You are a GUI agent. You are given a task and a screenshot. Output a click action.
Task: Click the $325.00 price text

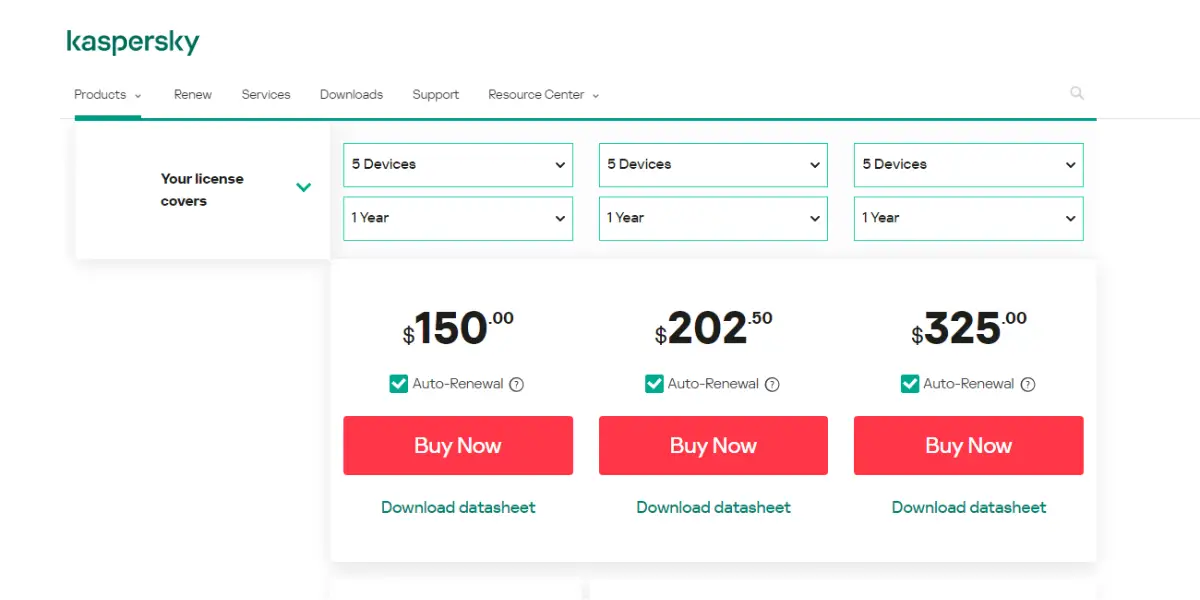click(969, 328)
